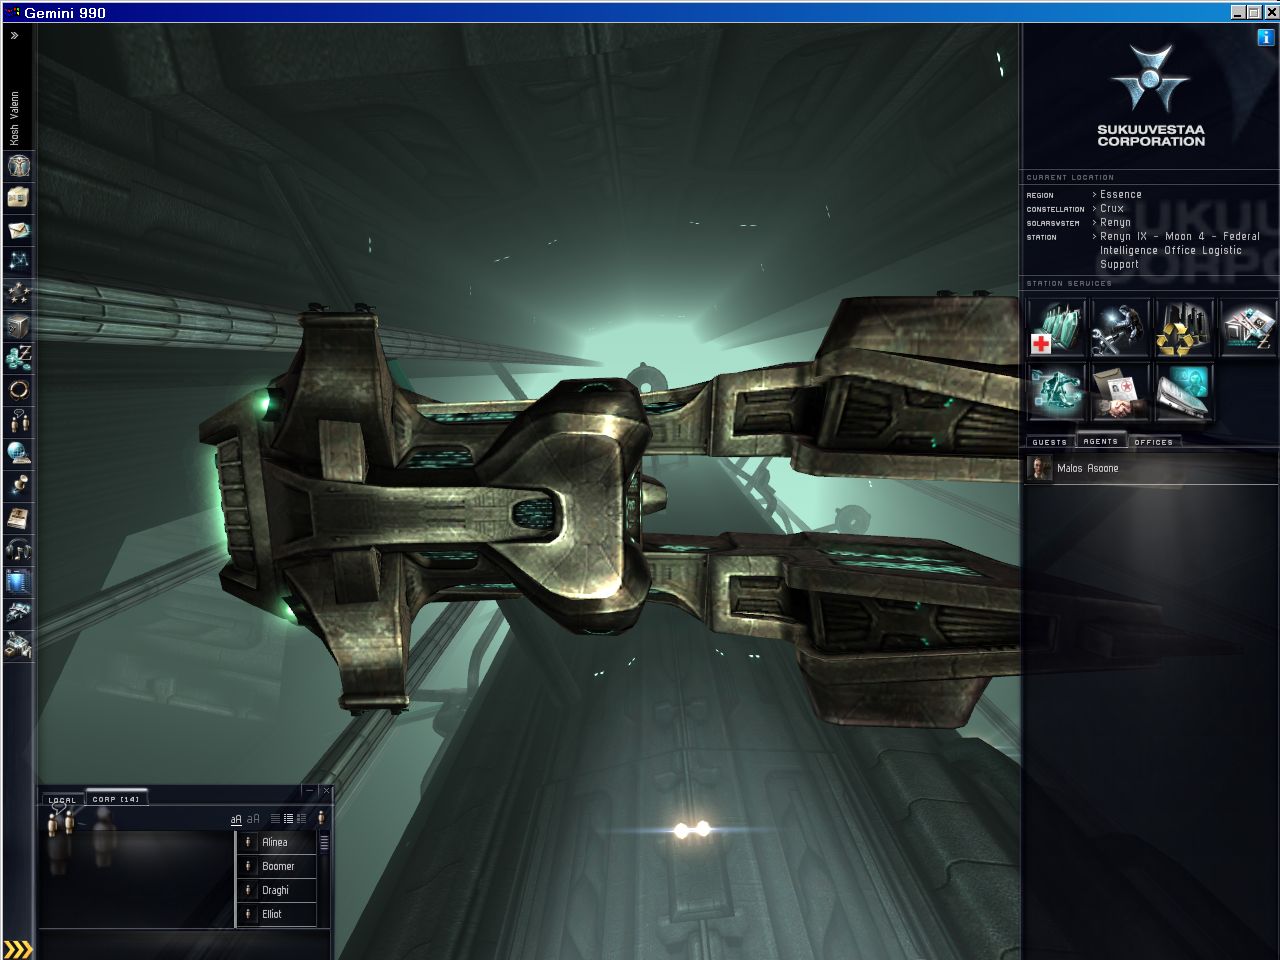Open the people-and-places icon in sidebar

pos(18,421)
